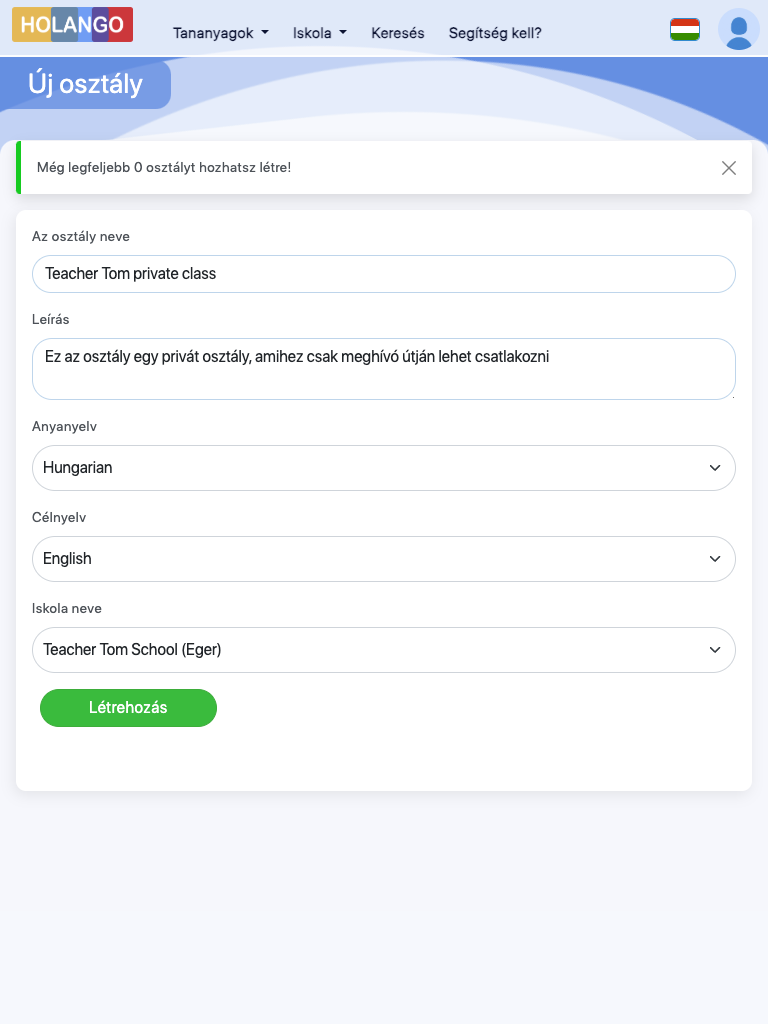This screenshot has width=768, height=1024.
Task: Click the Anyanyelv field label
Action: click(64, 427)
